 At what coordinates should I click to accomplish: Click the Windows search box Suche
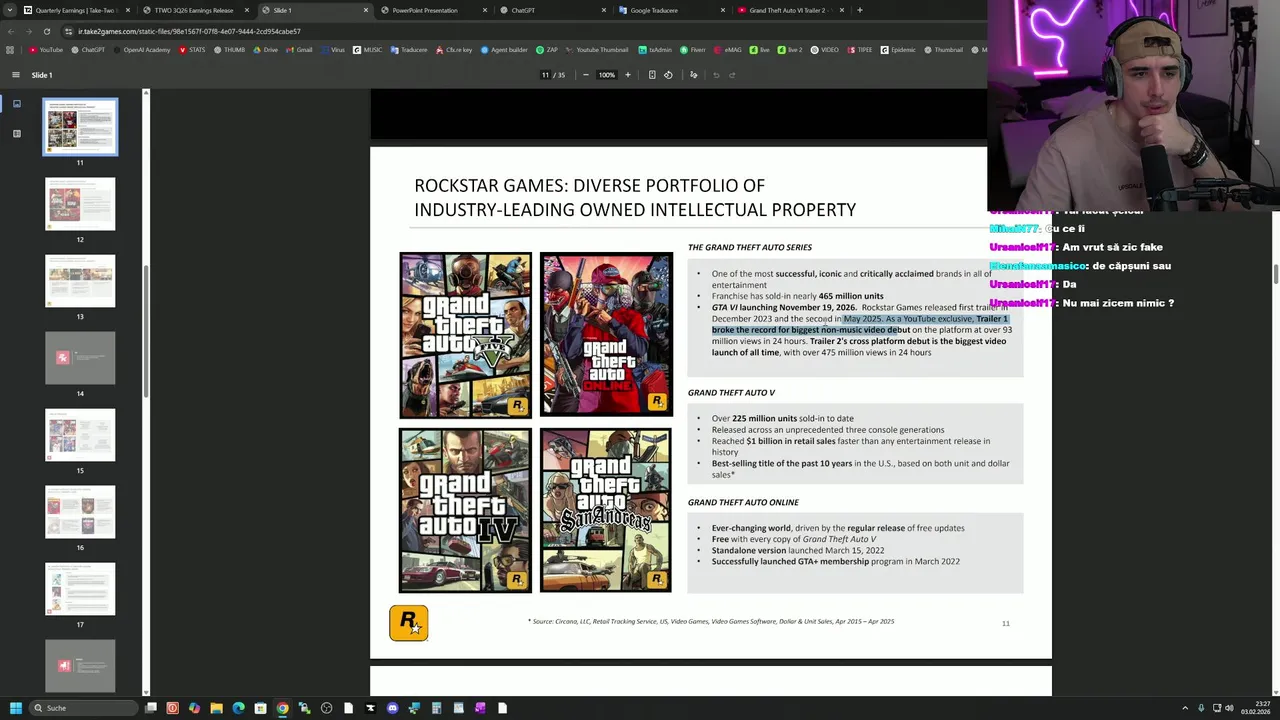click(82, 708)
